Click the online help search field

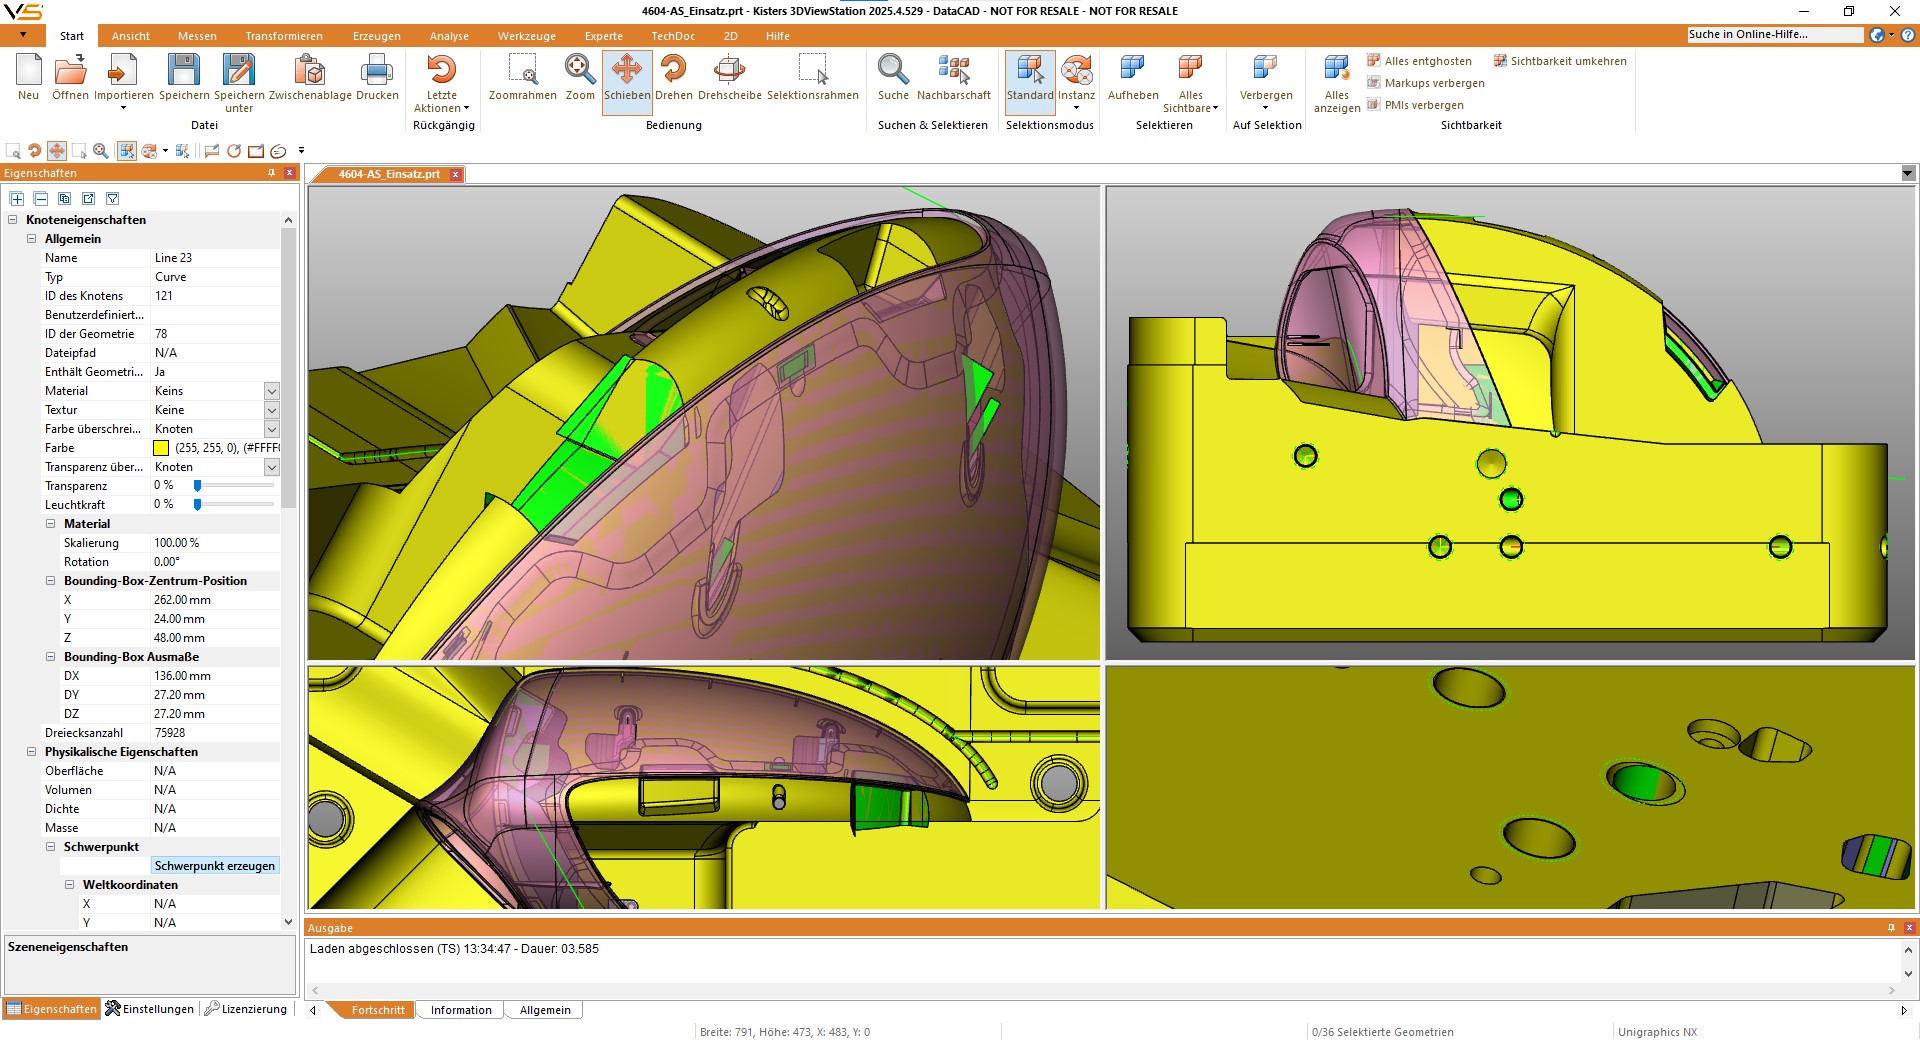point(1774,35)
